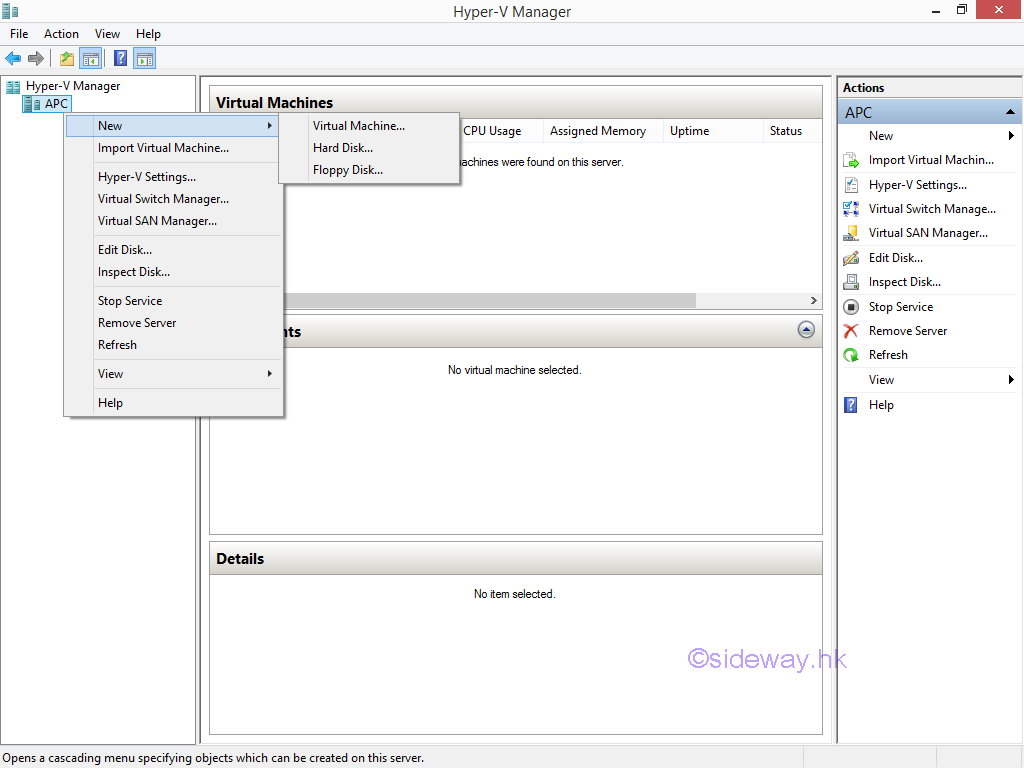Open the Action menu in menu bar

point(61,34)
